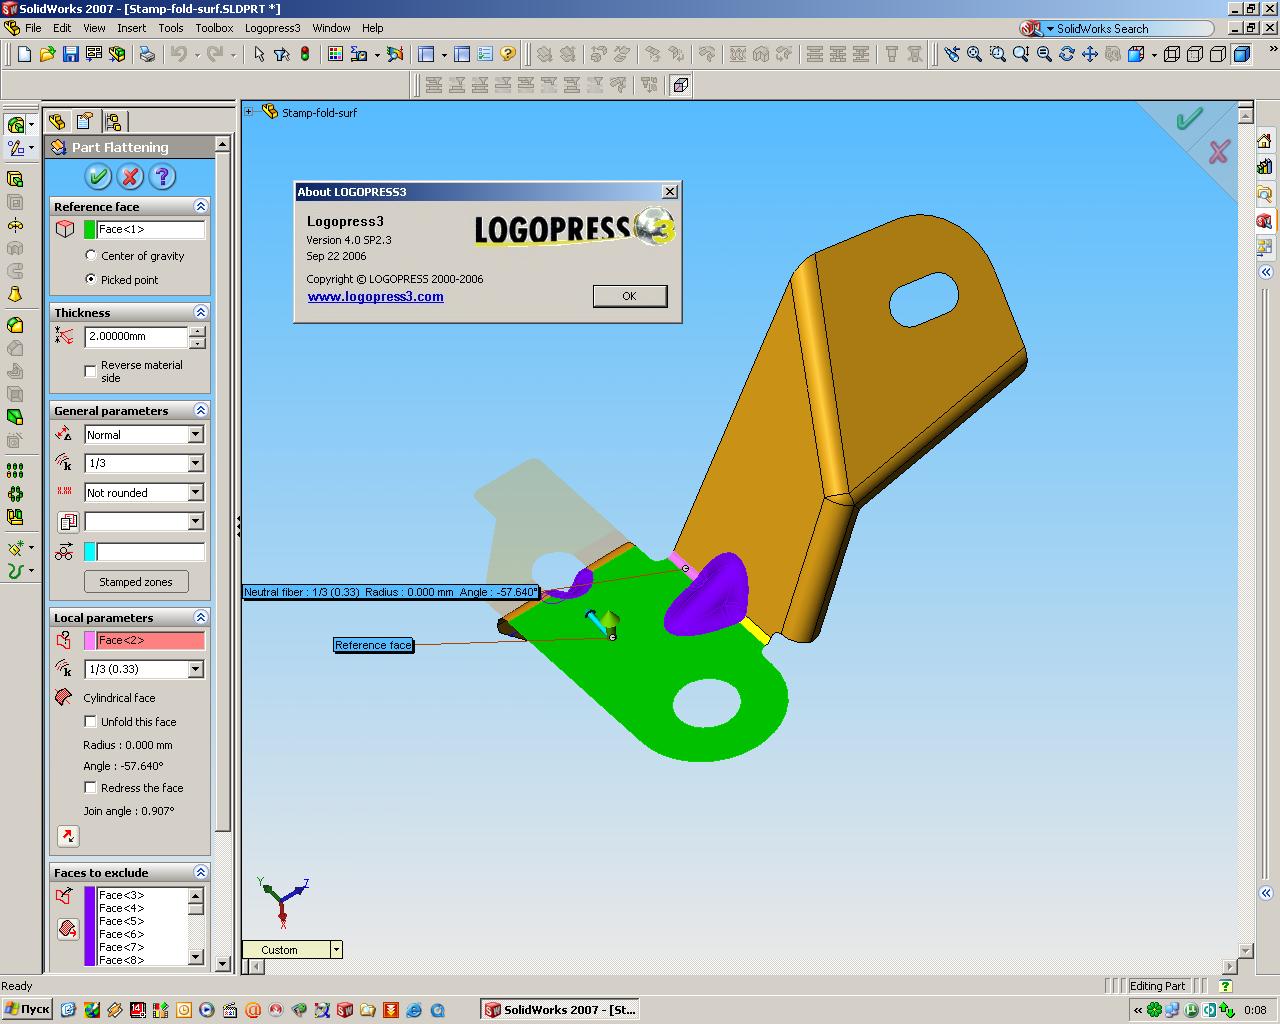Increase thickness with the up stepper arrow
Image resolution: width=1280 pixels, height=1024 pixels.
[x=197, y=331]
